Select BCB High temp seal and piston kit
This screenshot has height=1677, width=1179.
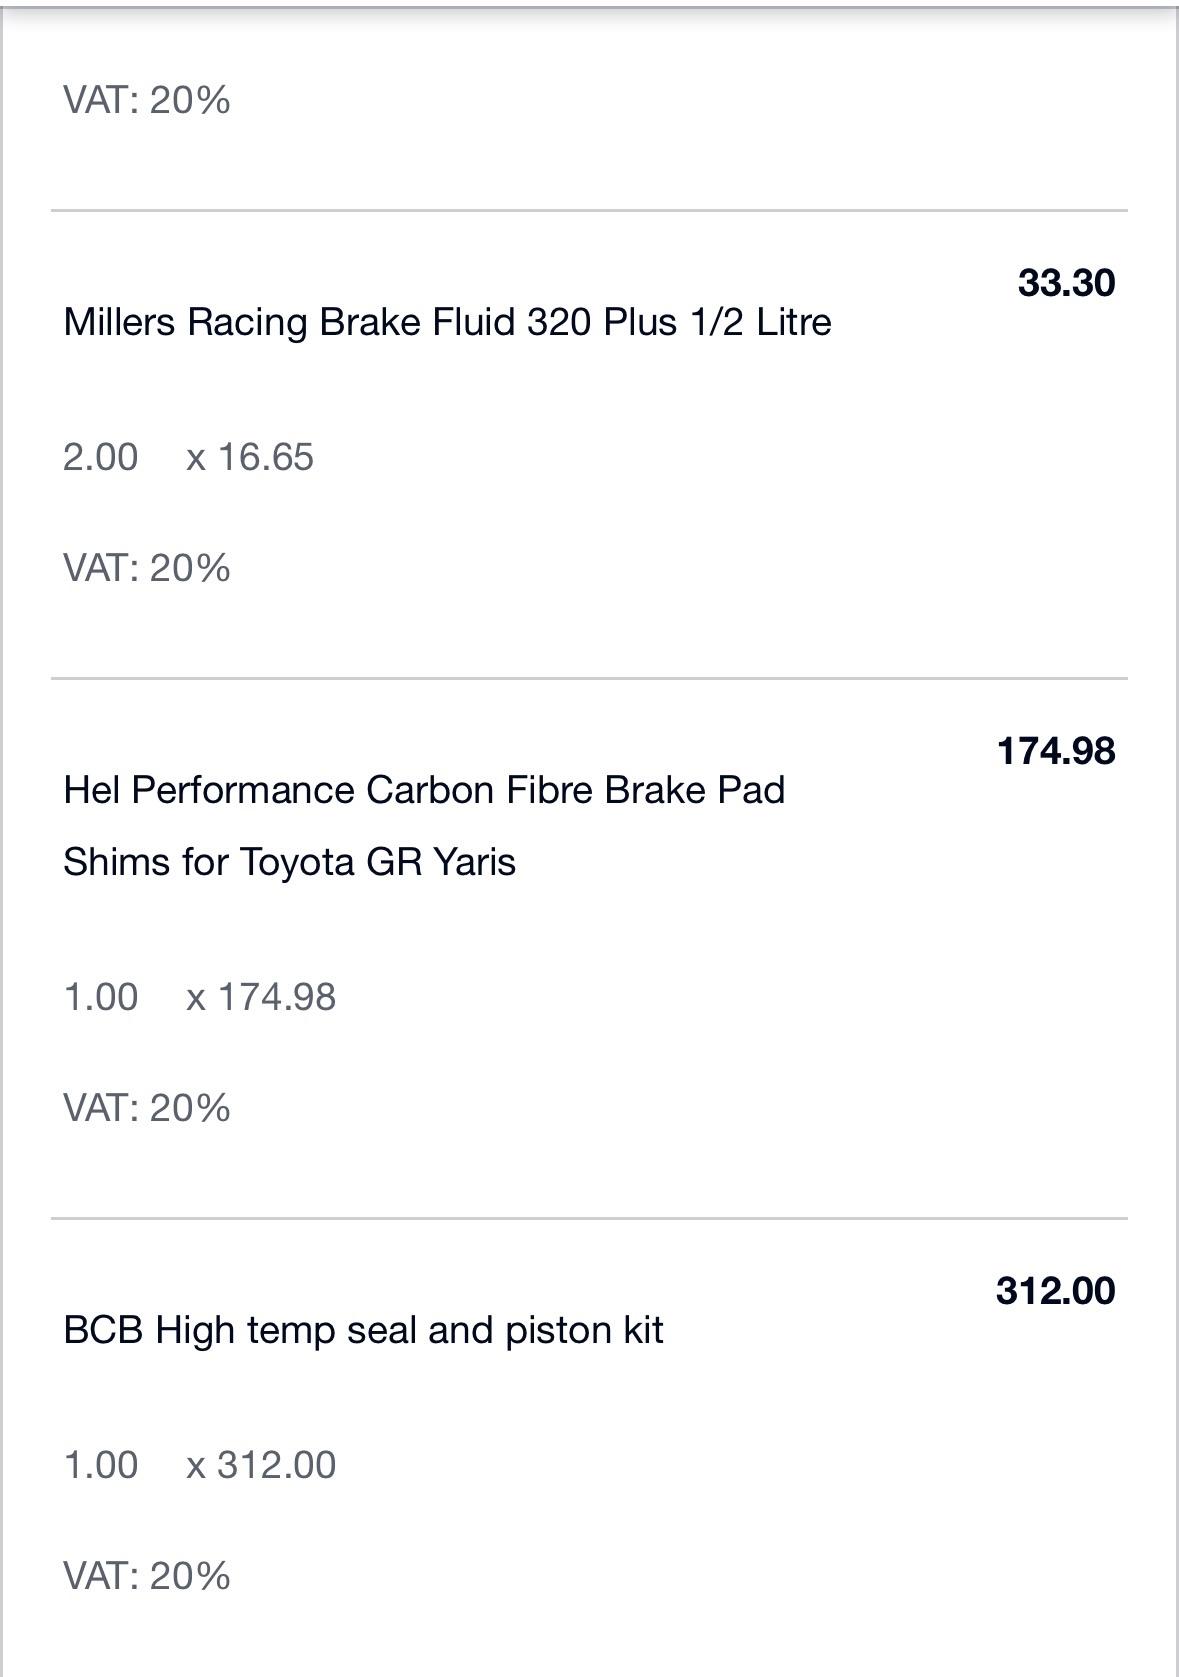click(363, 1330)
